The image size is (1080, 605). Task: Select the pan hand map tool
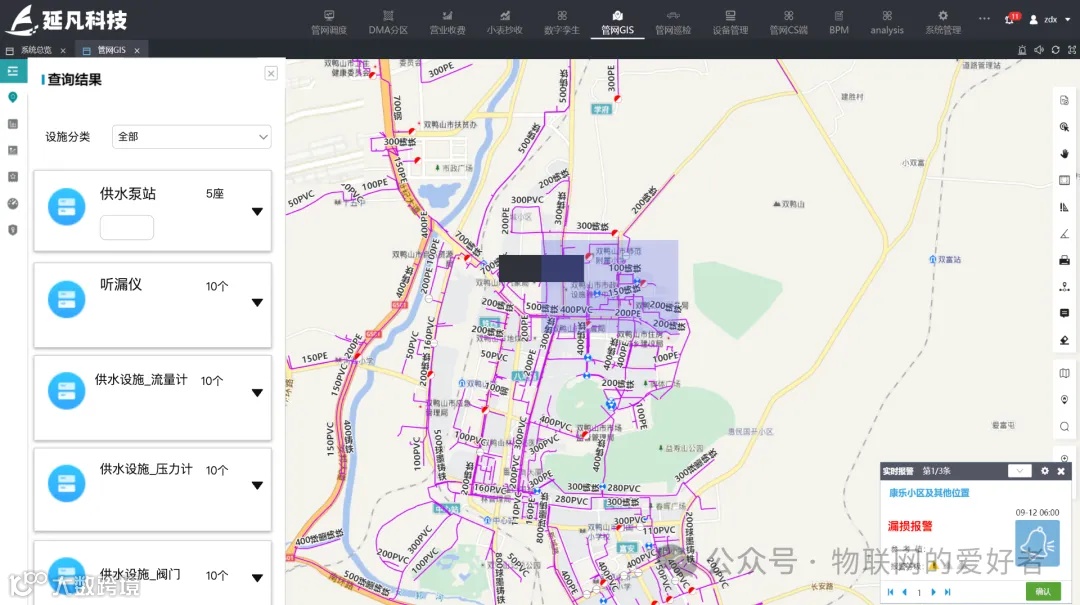pos(1064,154)
